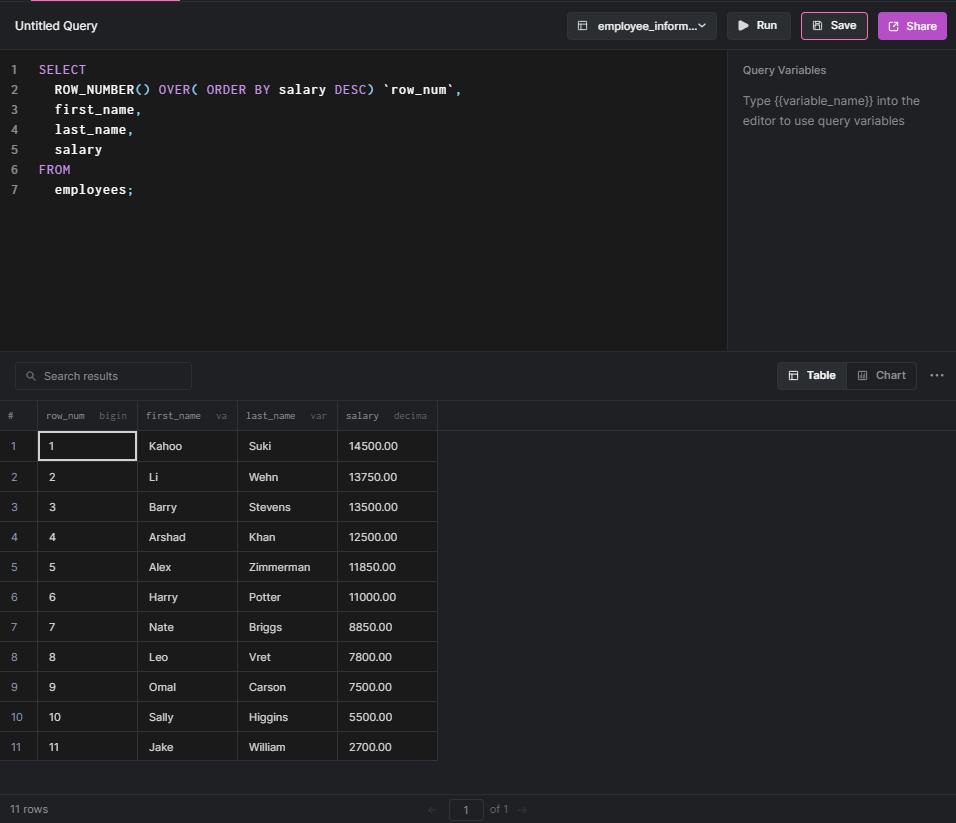Click the salary column header

(x=387, y=416)
